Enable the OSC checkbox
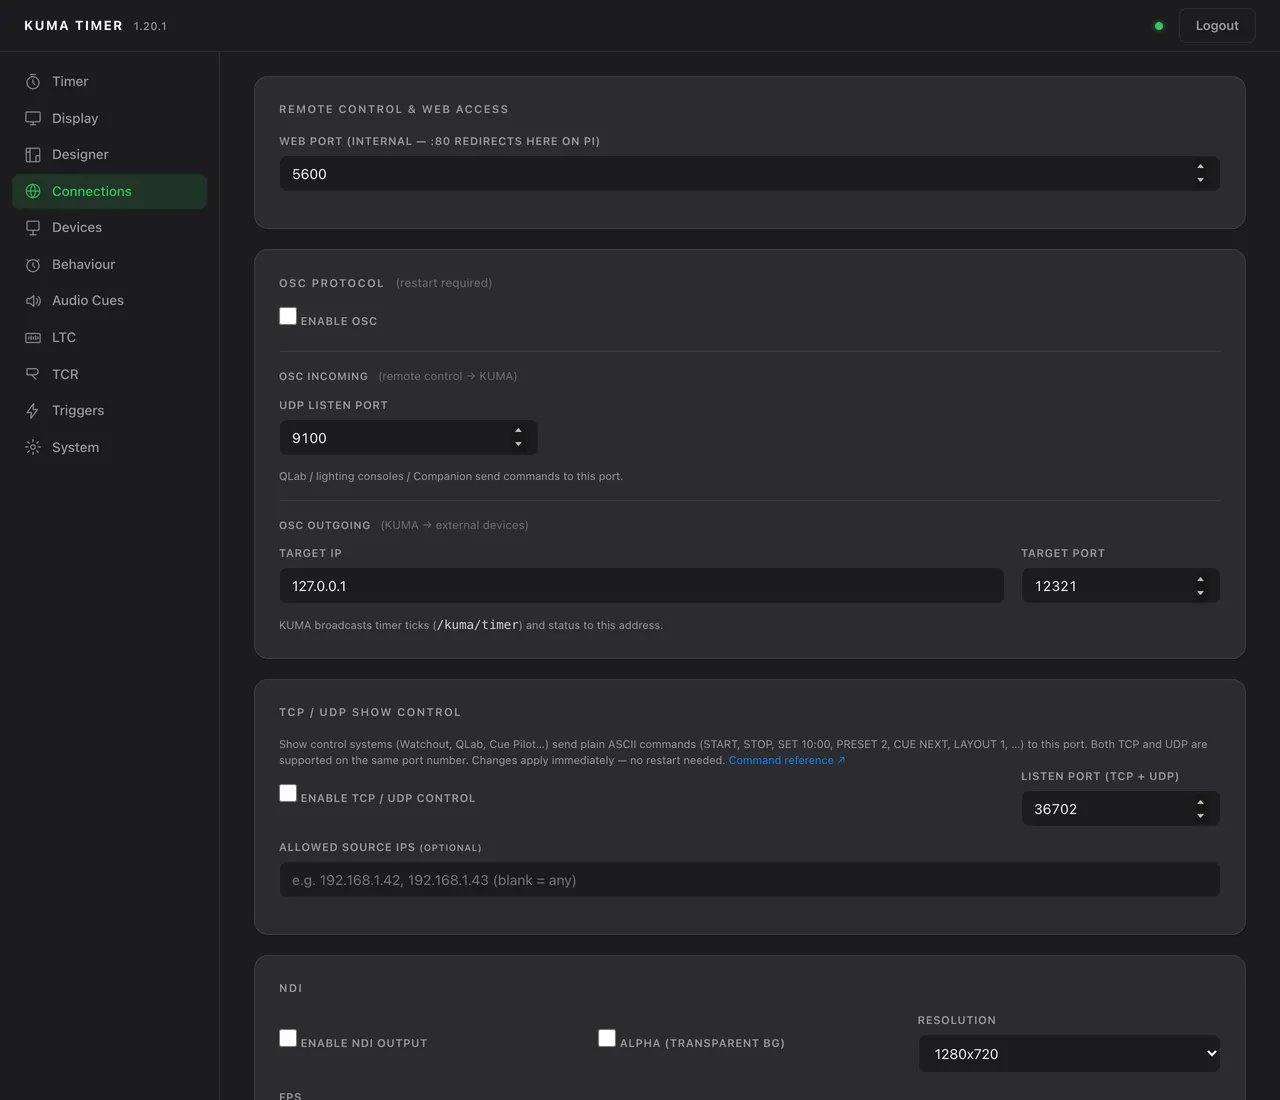 coord(288,316)
